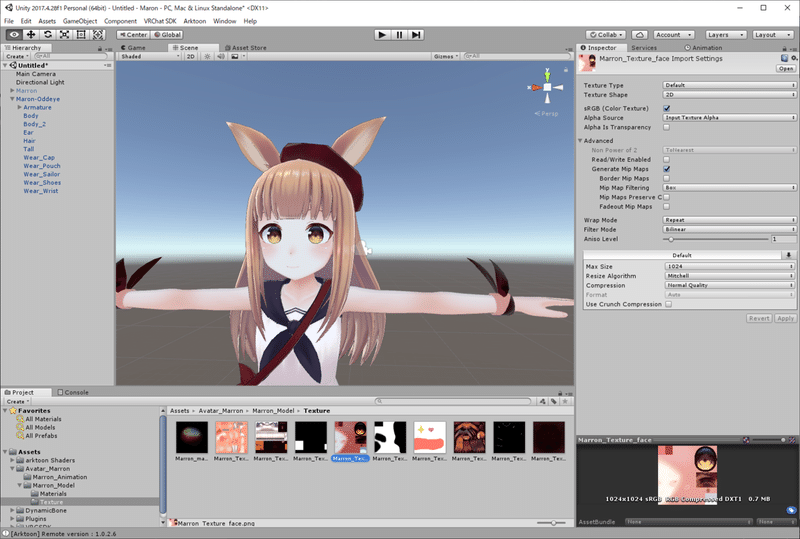Open the Inspector help icon
Image resolution: width=800 pixels, height=539 pixels.
(x=784, y=58)
